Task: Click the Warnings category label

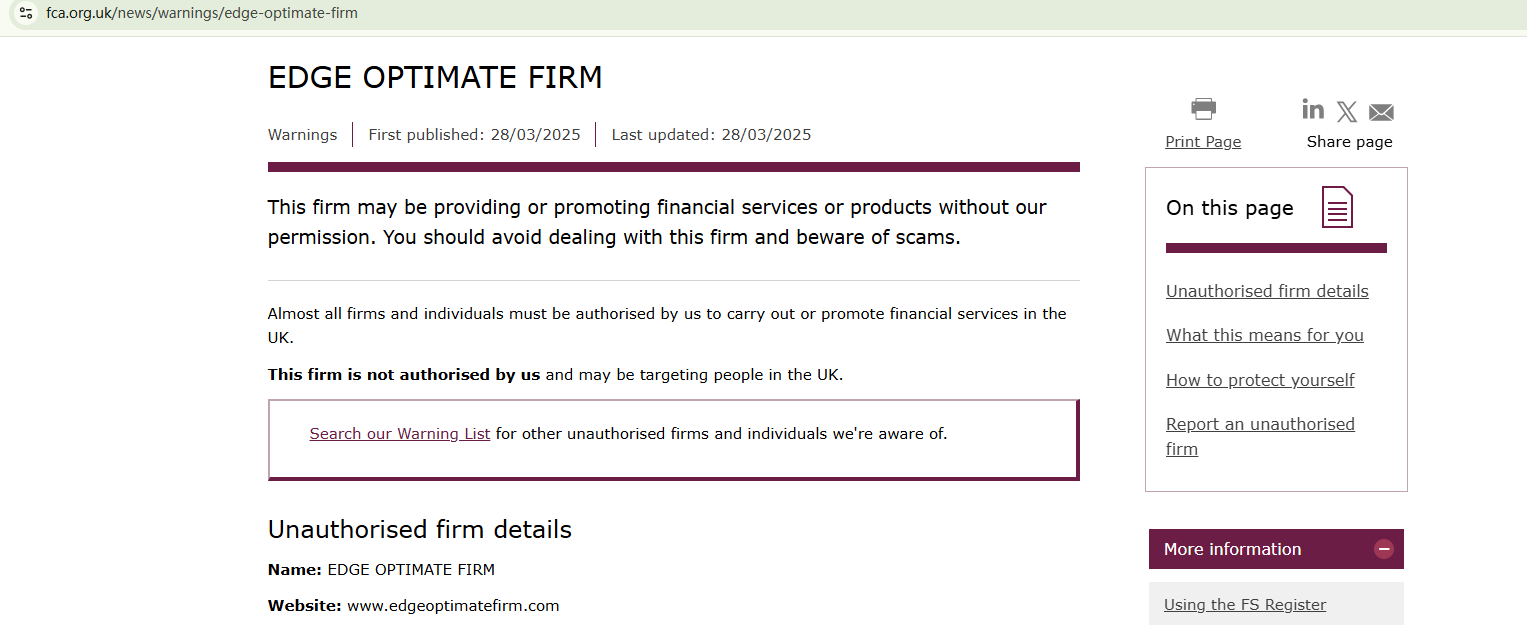Action: click(302, 135)
